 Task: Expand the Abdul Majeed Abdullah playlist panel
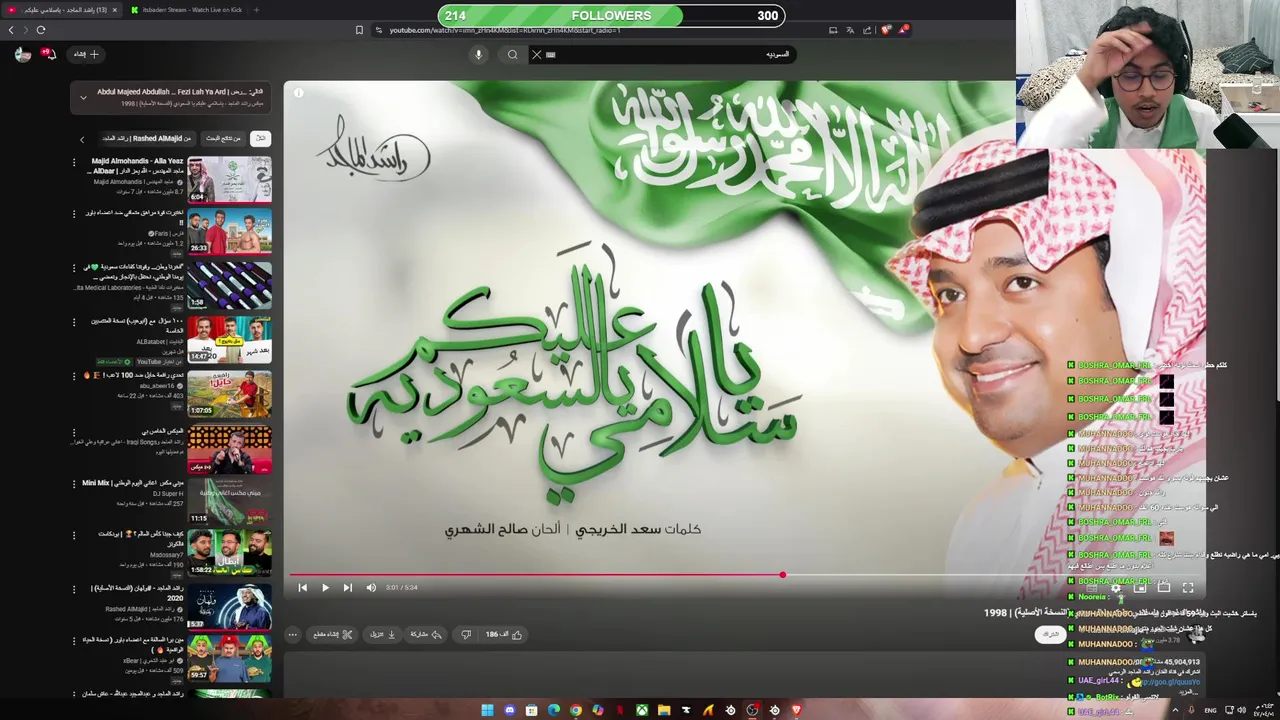point(83,97)
